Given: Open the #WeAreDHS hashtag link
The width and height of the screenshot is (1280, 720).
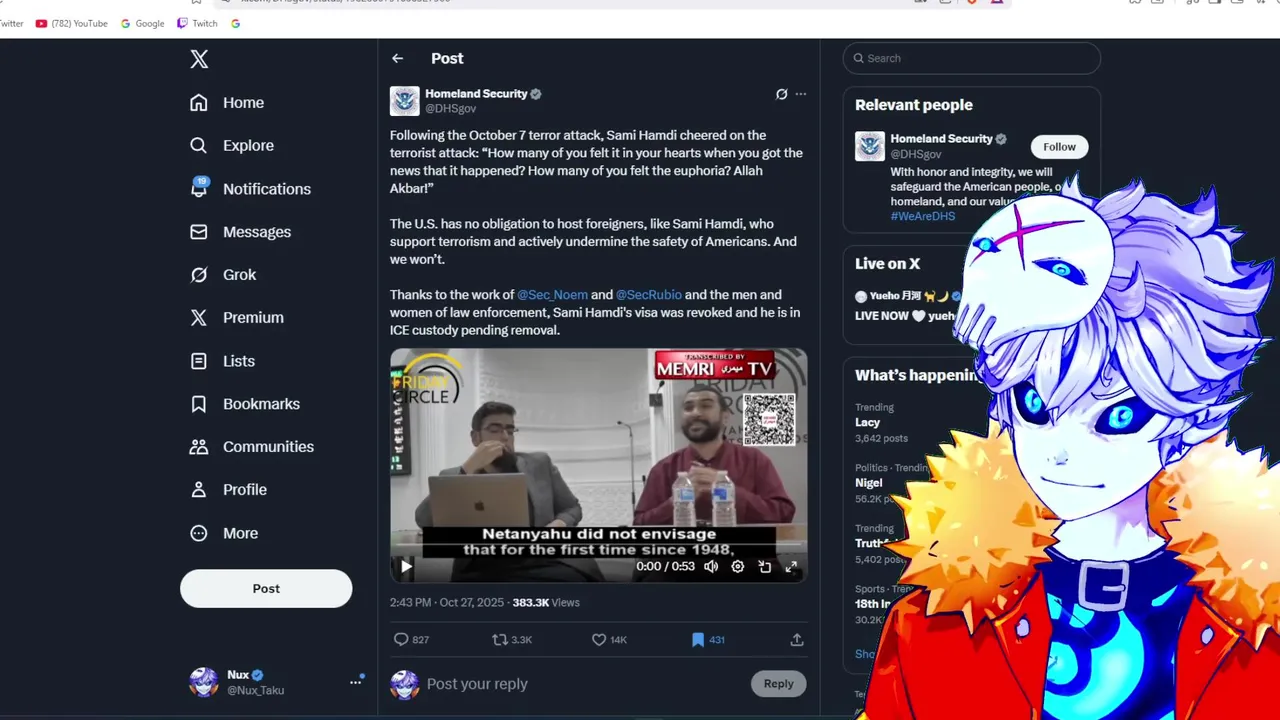Looking at the screenshot, I should [x=923, y=216].
